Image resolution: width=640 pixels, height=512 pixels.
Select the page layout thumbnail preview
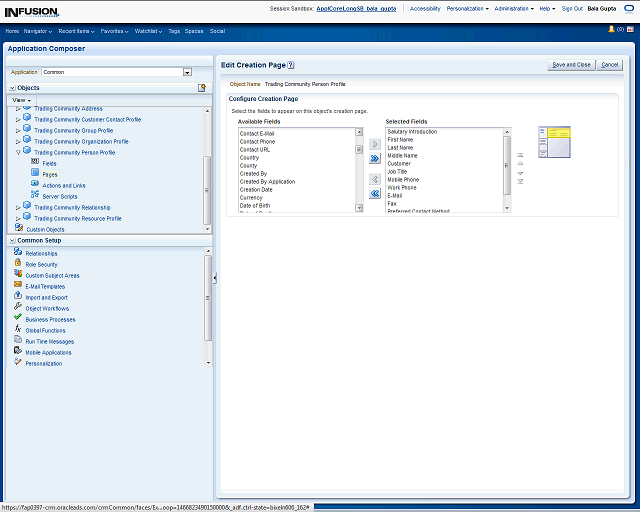pos(553,142)
